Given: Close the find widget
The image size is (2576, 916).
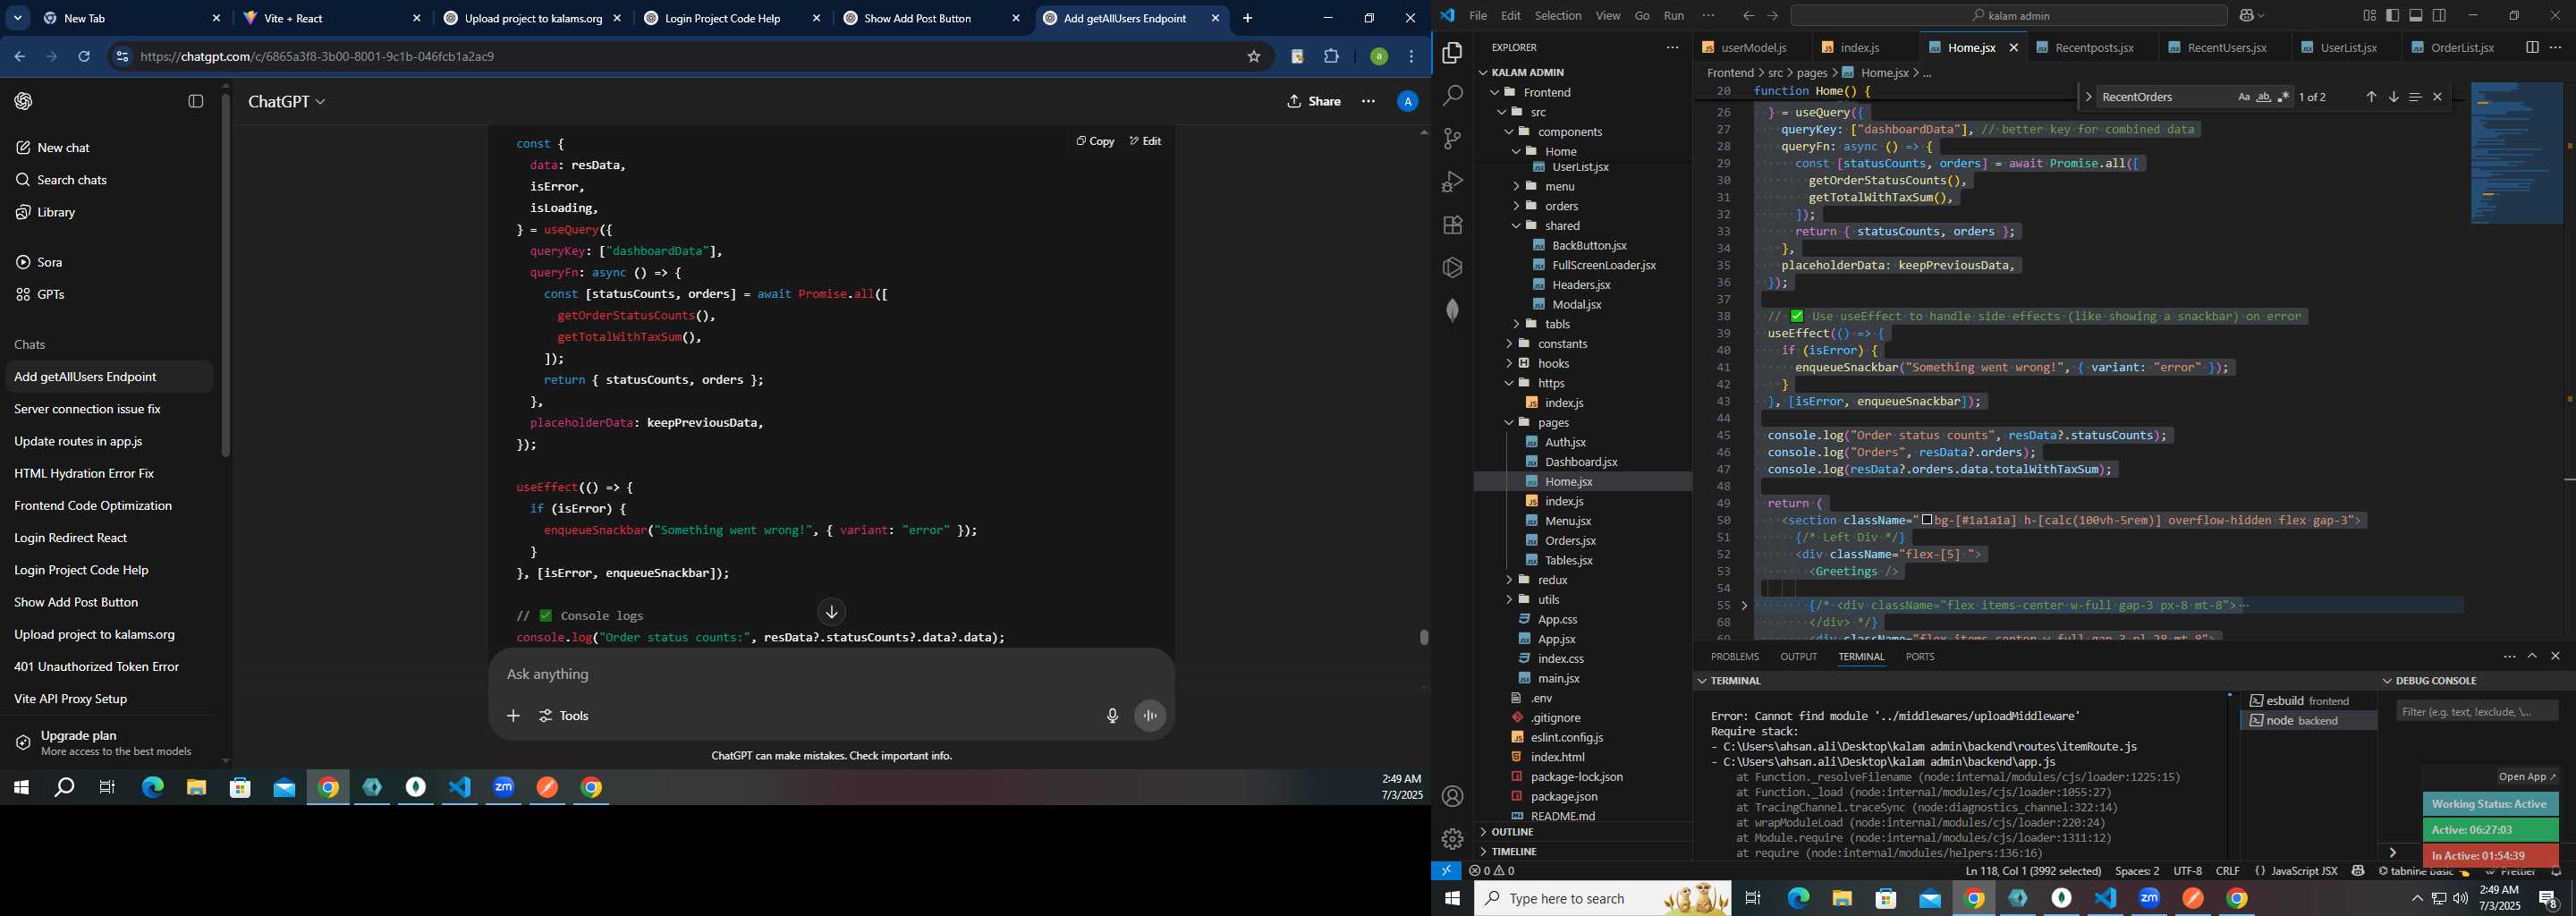Looking at the screenshot, I should pyautogui.click(x=2437, y=97).
